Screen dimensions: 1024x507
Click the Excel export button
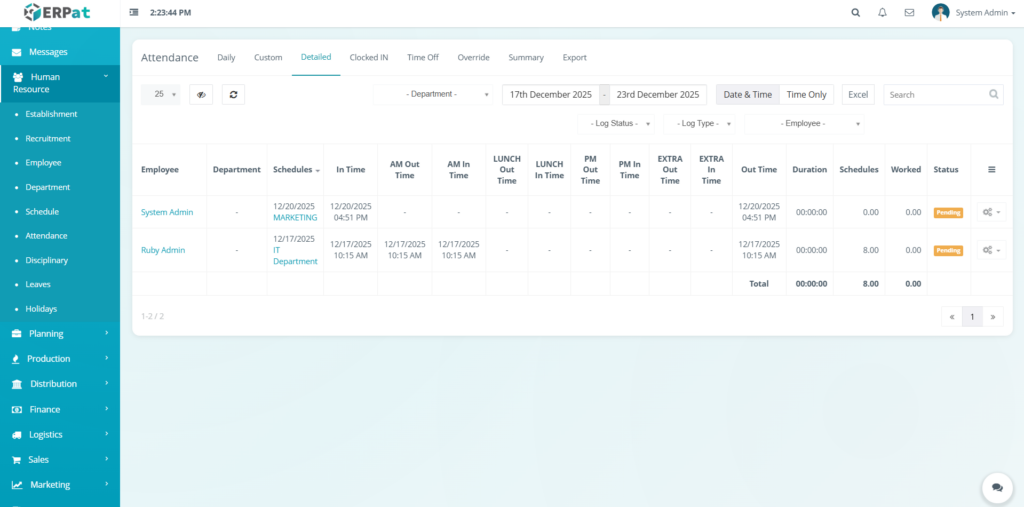858,94
